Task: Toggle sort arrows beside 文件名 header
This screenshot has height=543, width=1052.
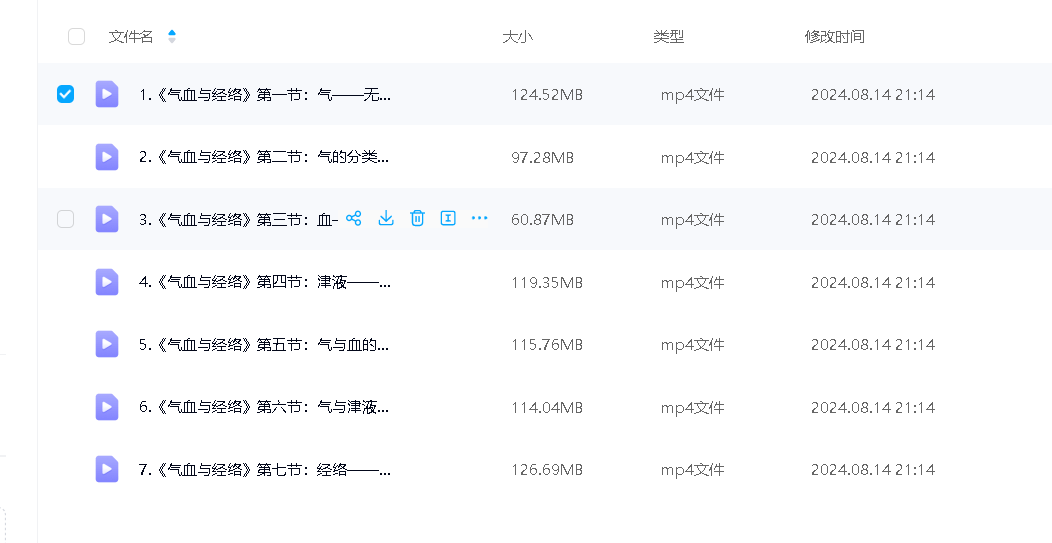Action: click(x=172, y=37)
